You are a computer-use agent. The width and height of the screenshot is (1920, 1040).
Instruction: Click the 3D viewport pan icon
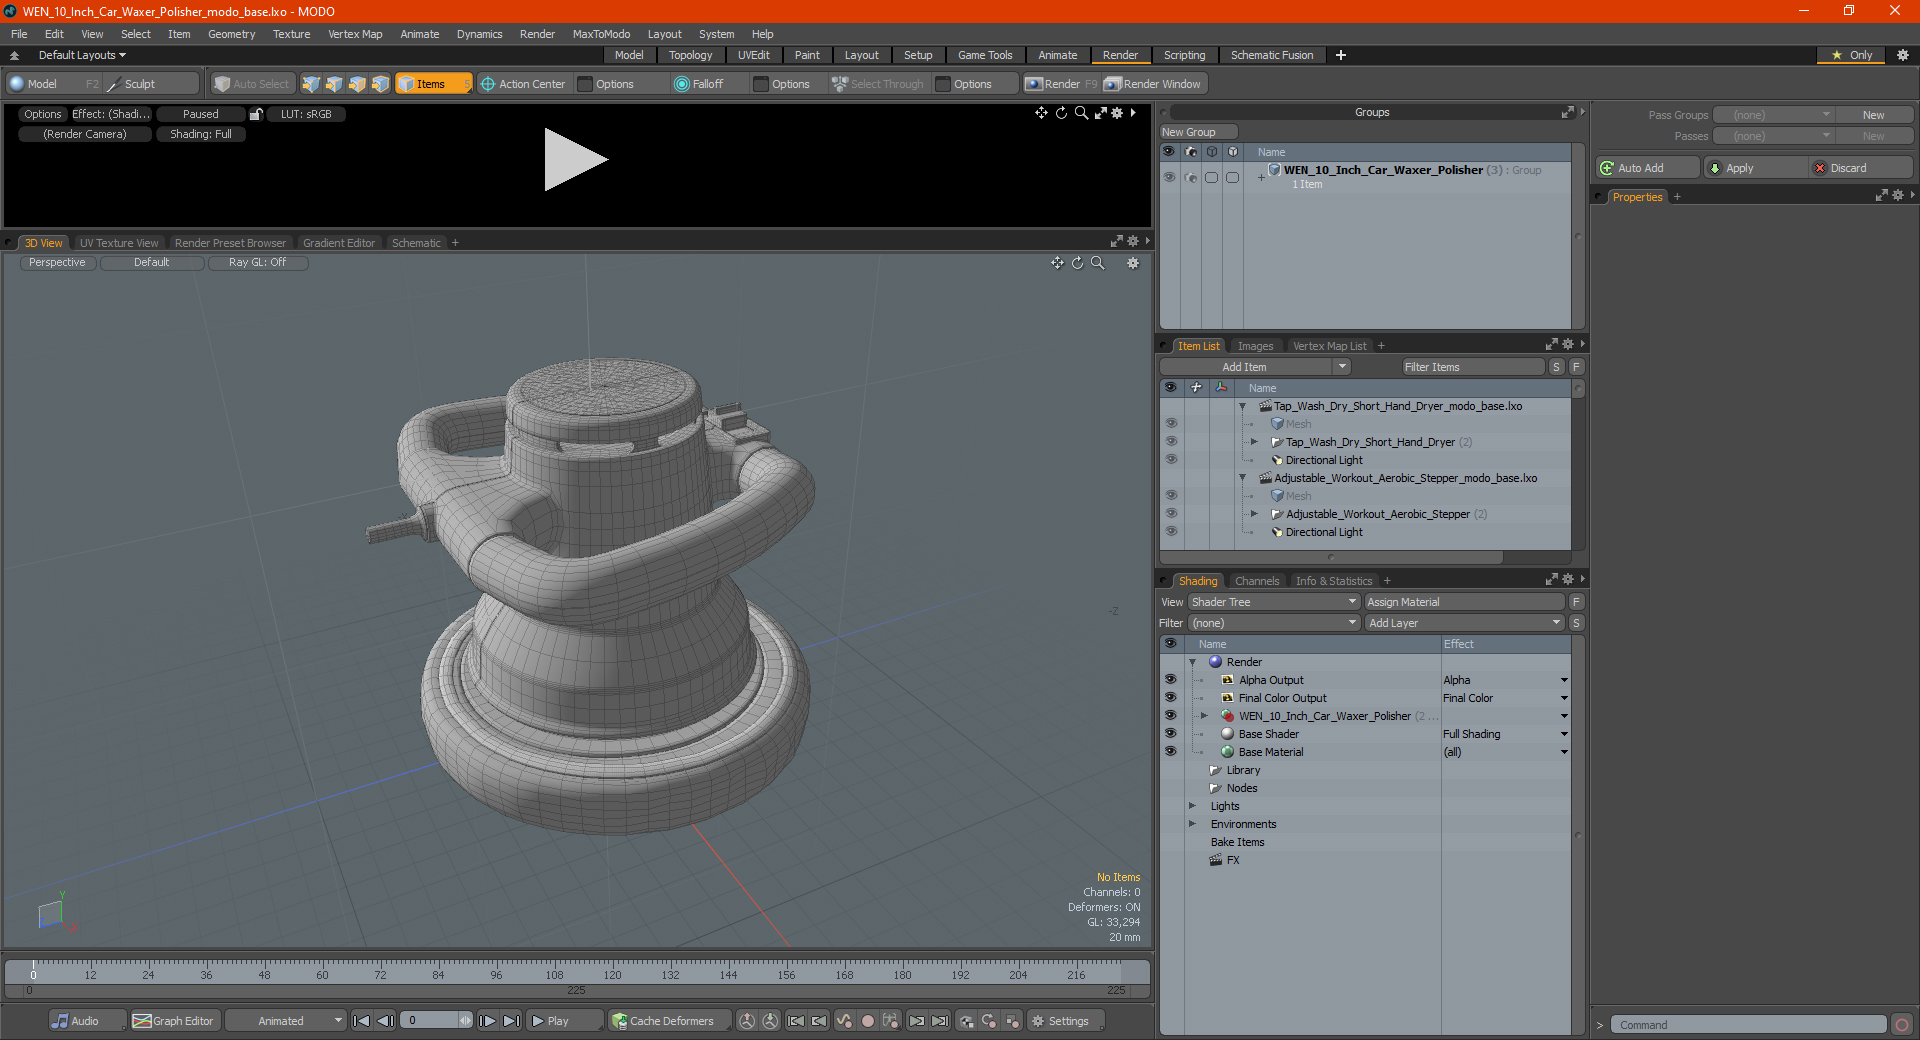(x=1057, y=263)
